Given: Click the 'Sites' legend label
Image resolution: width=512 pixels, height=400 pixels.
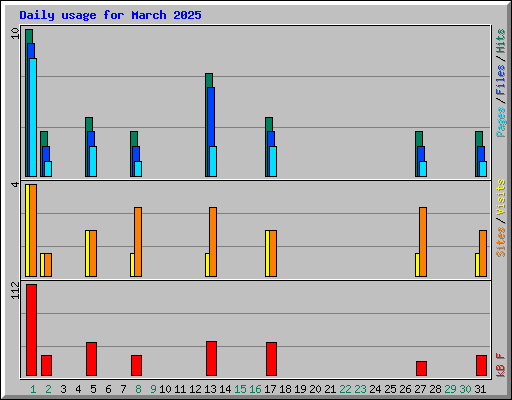Looking at the screenshot, I should 500,242.
